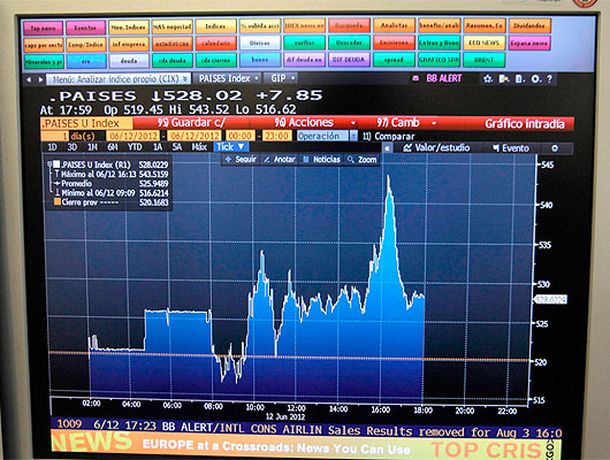610x460 pixels.
Task: Go back with the left arrow
Action: point(29,79)
